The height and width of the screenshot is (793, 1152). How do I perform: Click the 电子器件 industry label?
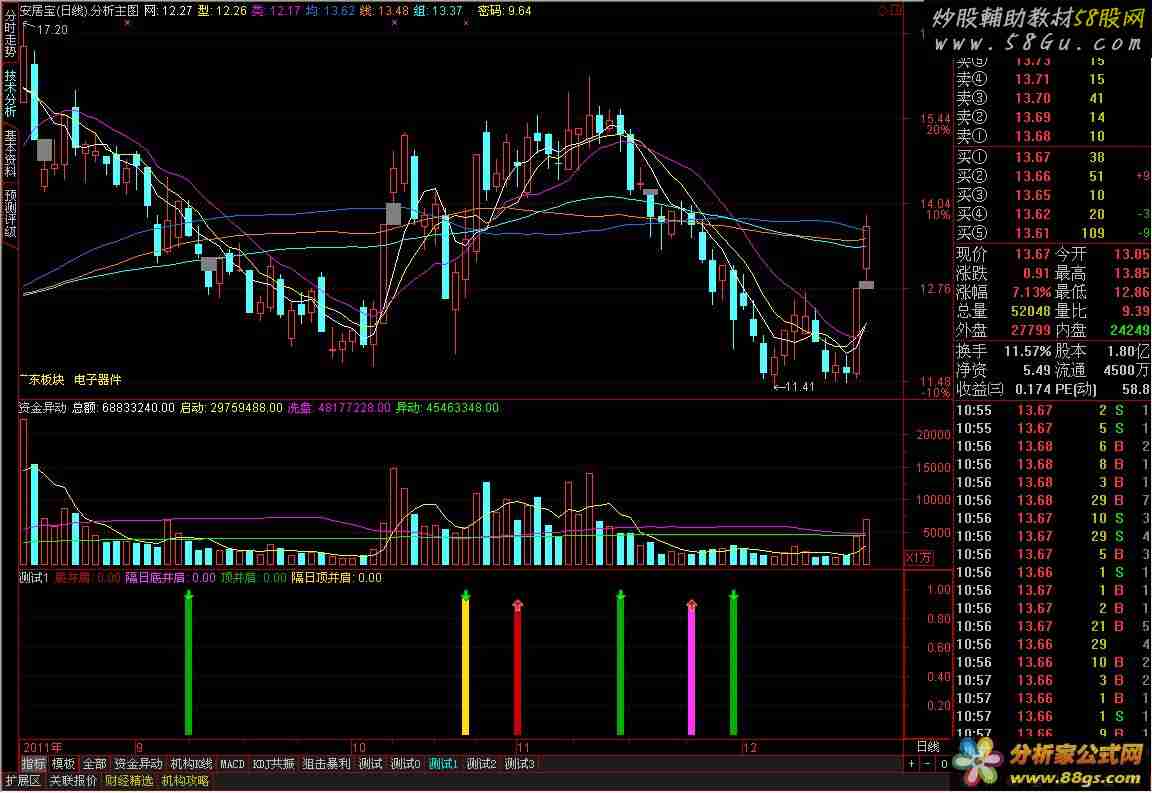point(98,380)
